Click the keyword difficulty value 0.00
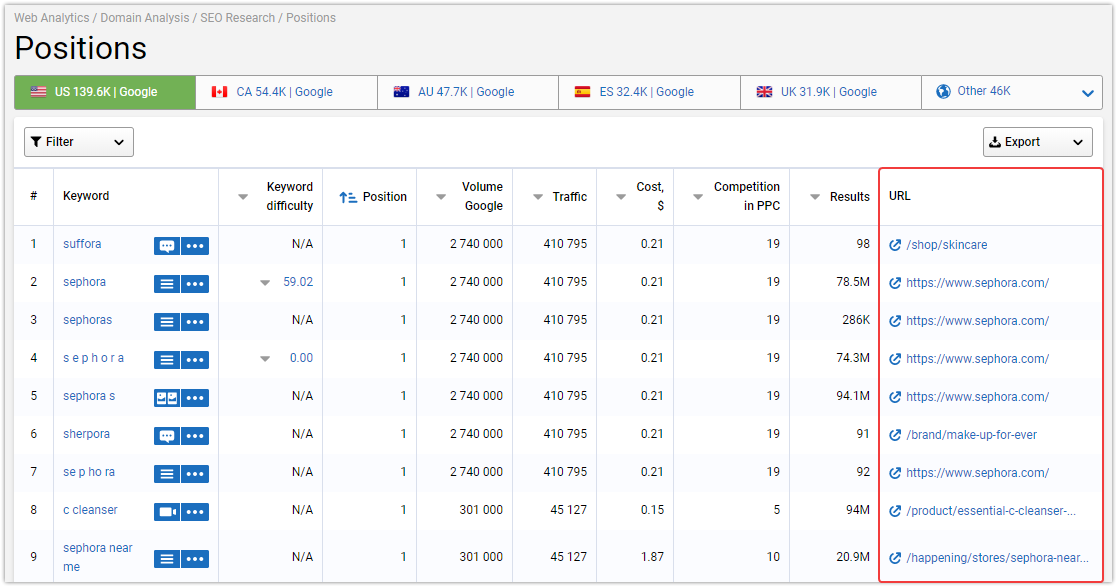 301,358
